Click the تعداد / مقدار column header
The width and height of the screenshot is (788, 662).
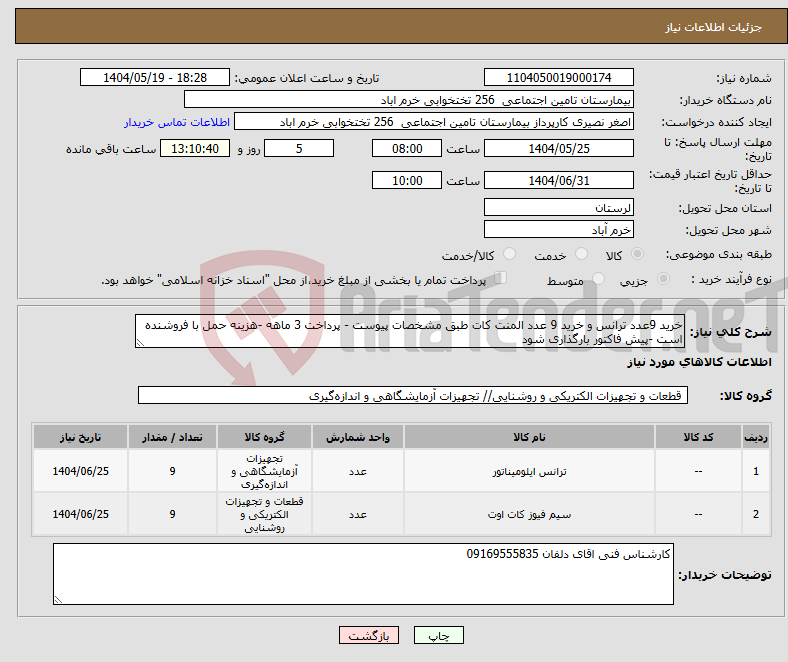172,437
